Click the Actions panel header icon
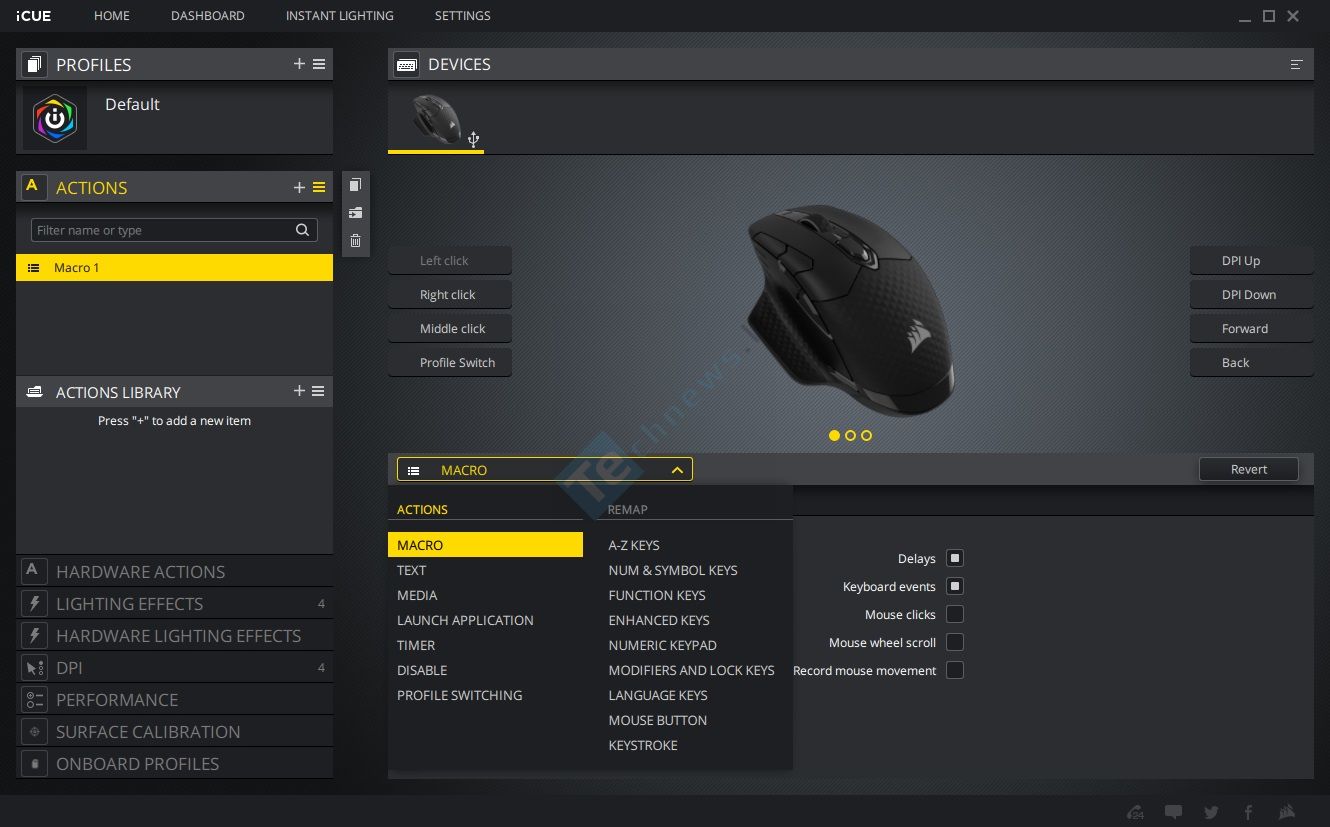The height and width of the screenshot is (827, 1330). [x=34, y=187]
